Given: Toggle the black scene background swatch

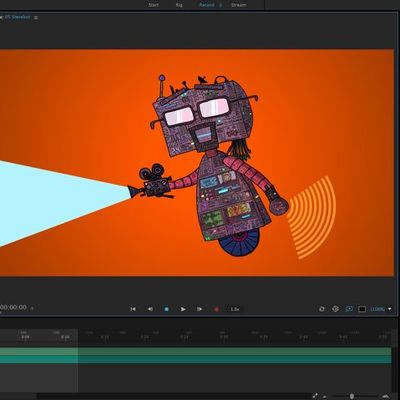Looking at the screenshot, I should (362, 309).
